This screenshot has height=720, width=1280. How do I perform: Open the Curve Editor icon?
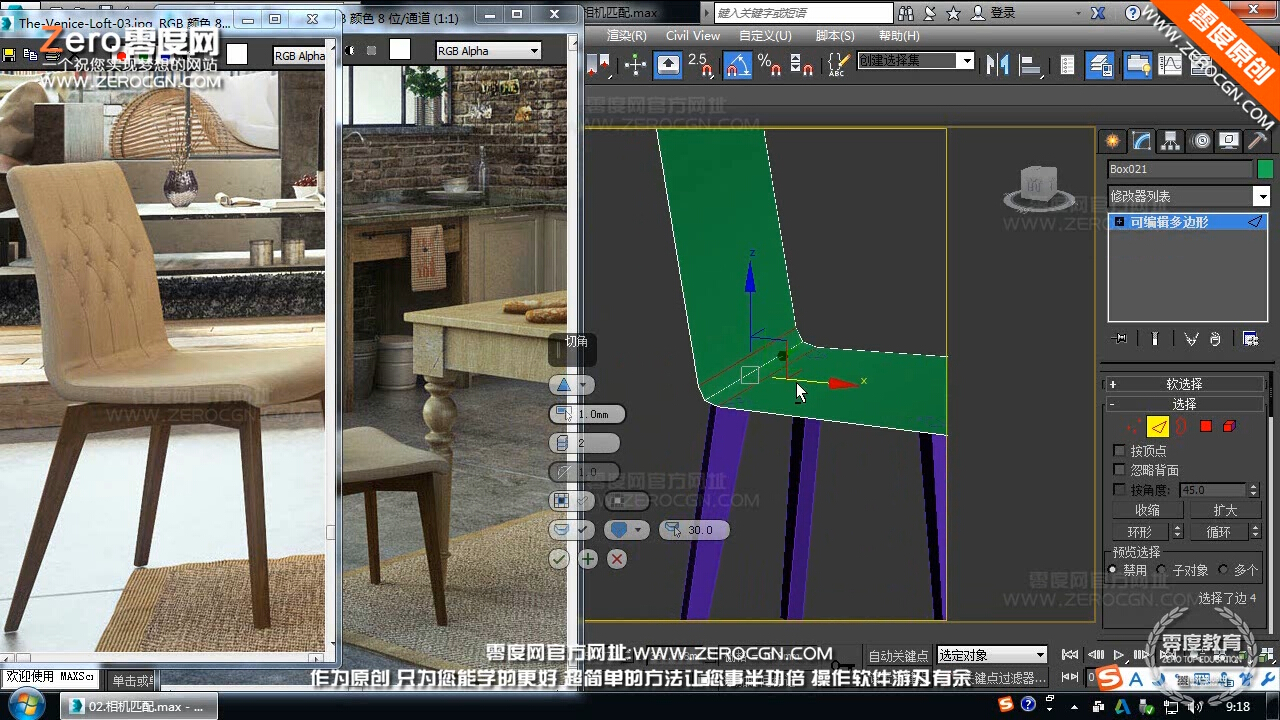tap(1170, 65)
